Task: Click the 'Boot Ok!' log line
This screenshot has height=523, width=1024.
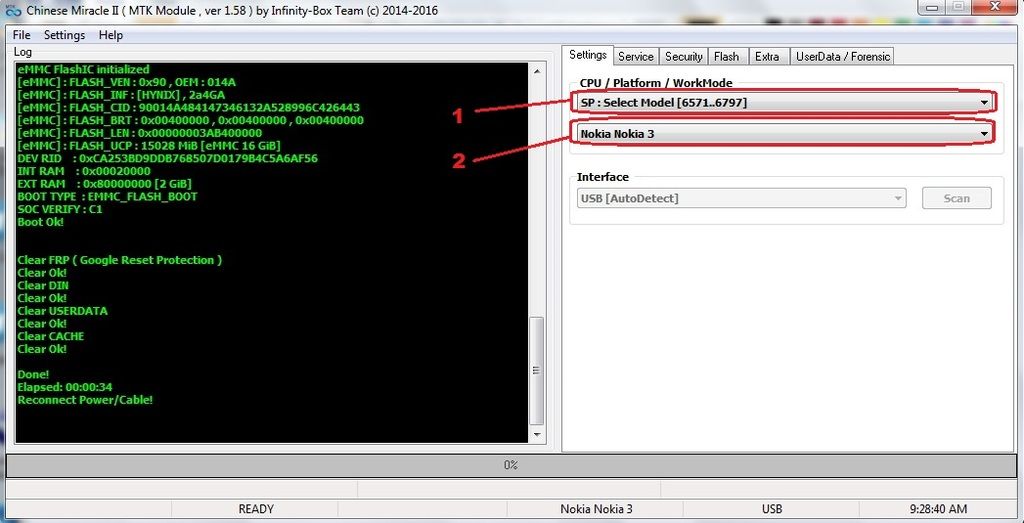Action: (40, 222)
